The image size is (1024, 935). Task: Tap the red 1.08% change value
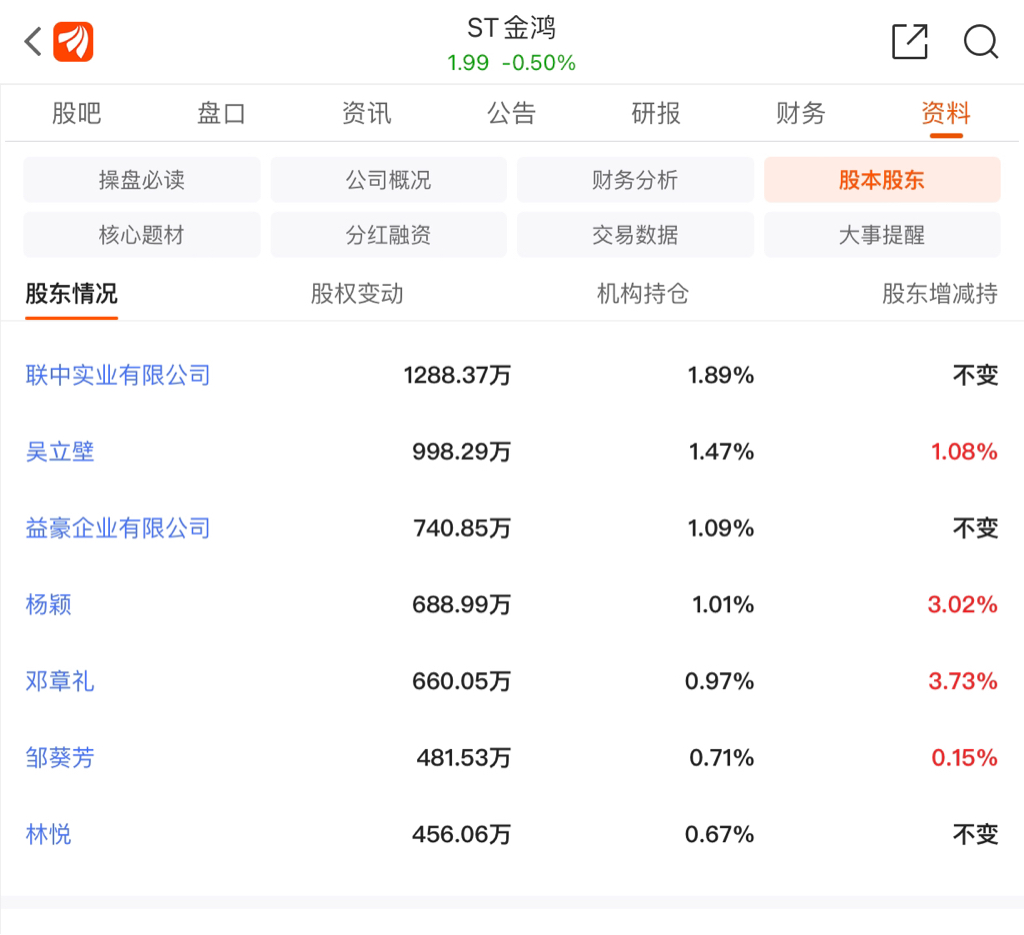click(x=965, y=452)
